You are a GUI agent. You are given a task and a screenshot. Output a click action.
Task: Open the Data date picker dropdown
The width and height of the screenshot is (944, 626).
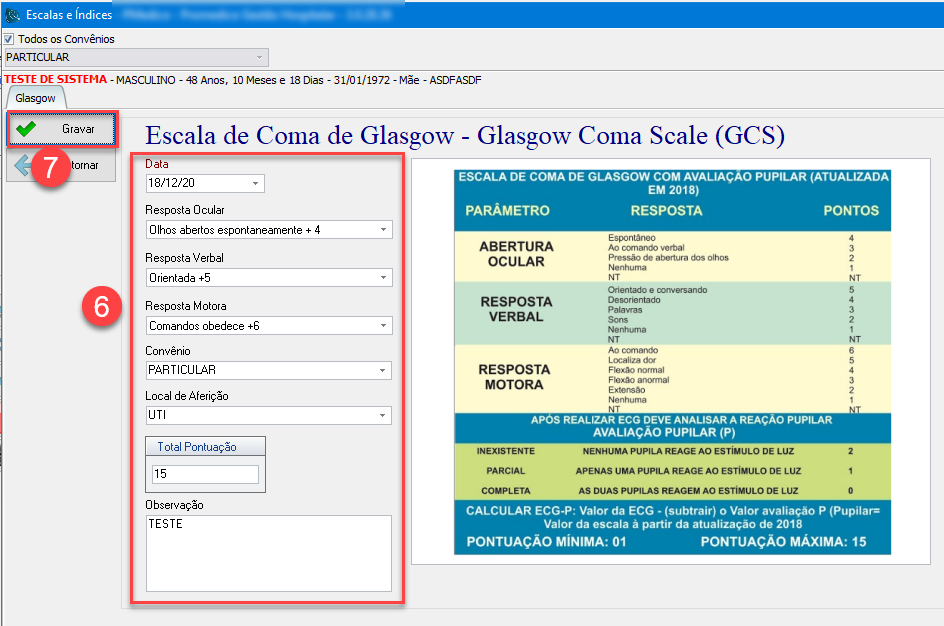coord(256,183)
